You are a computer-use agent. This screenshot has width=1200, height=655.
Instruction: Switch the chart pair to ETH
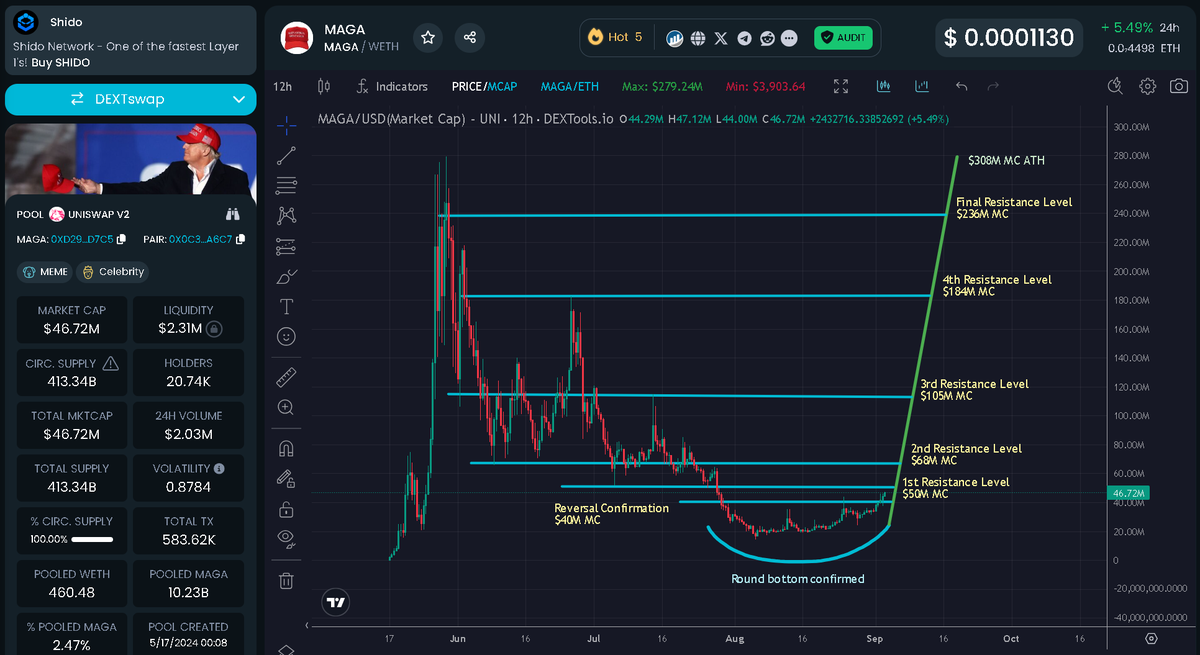(589, 87)
